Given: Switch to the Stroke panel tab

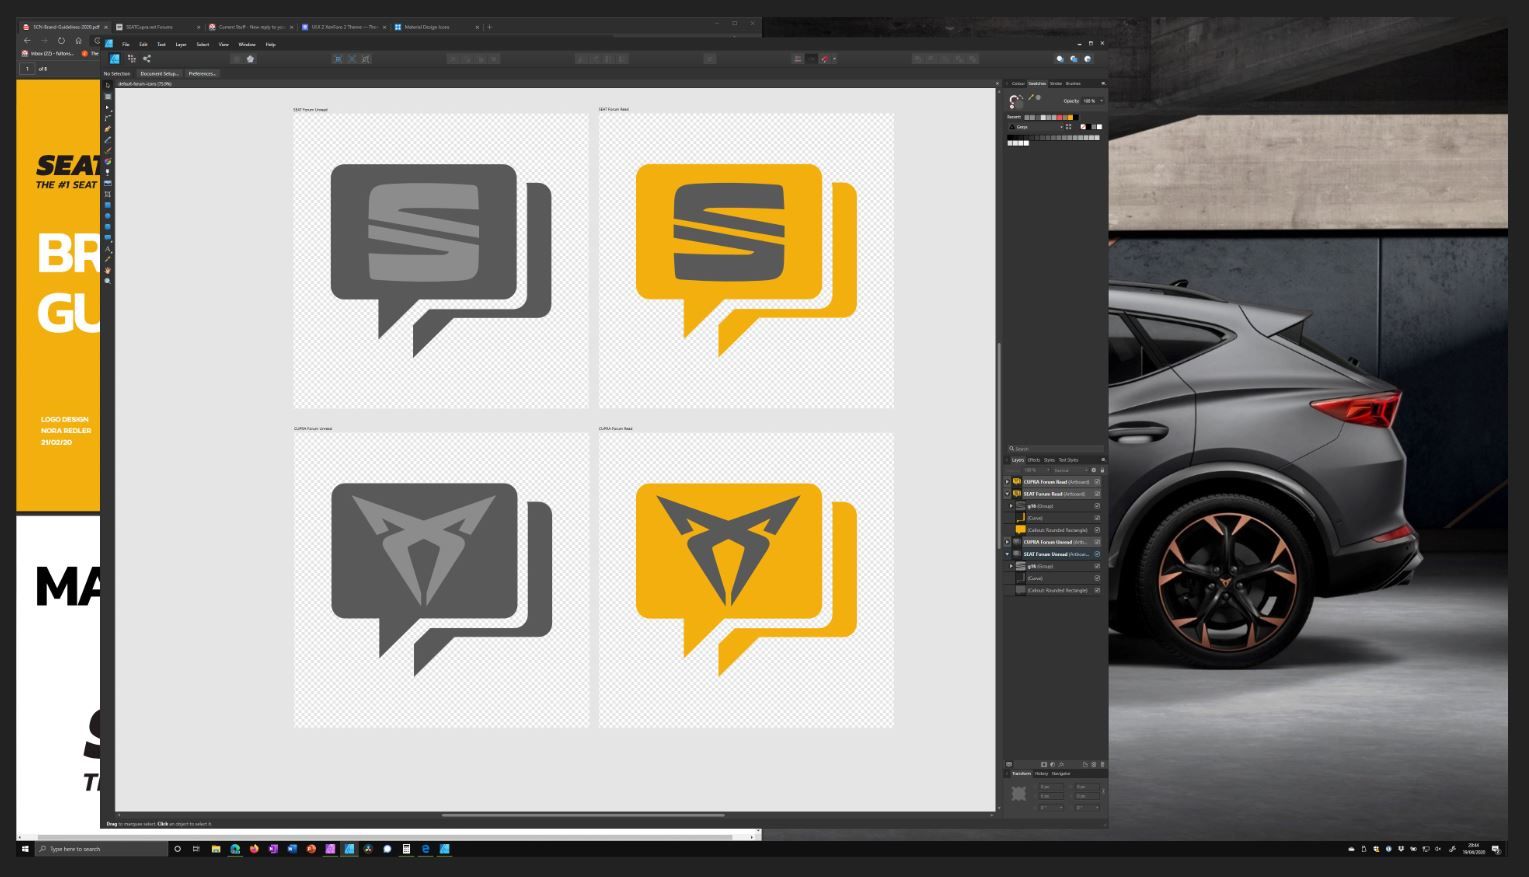Looking at the screenshot, I should [1056, 84].
